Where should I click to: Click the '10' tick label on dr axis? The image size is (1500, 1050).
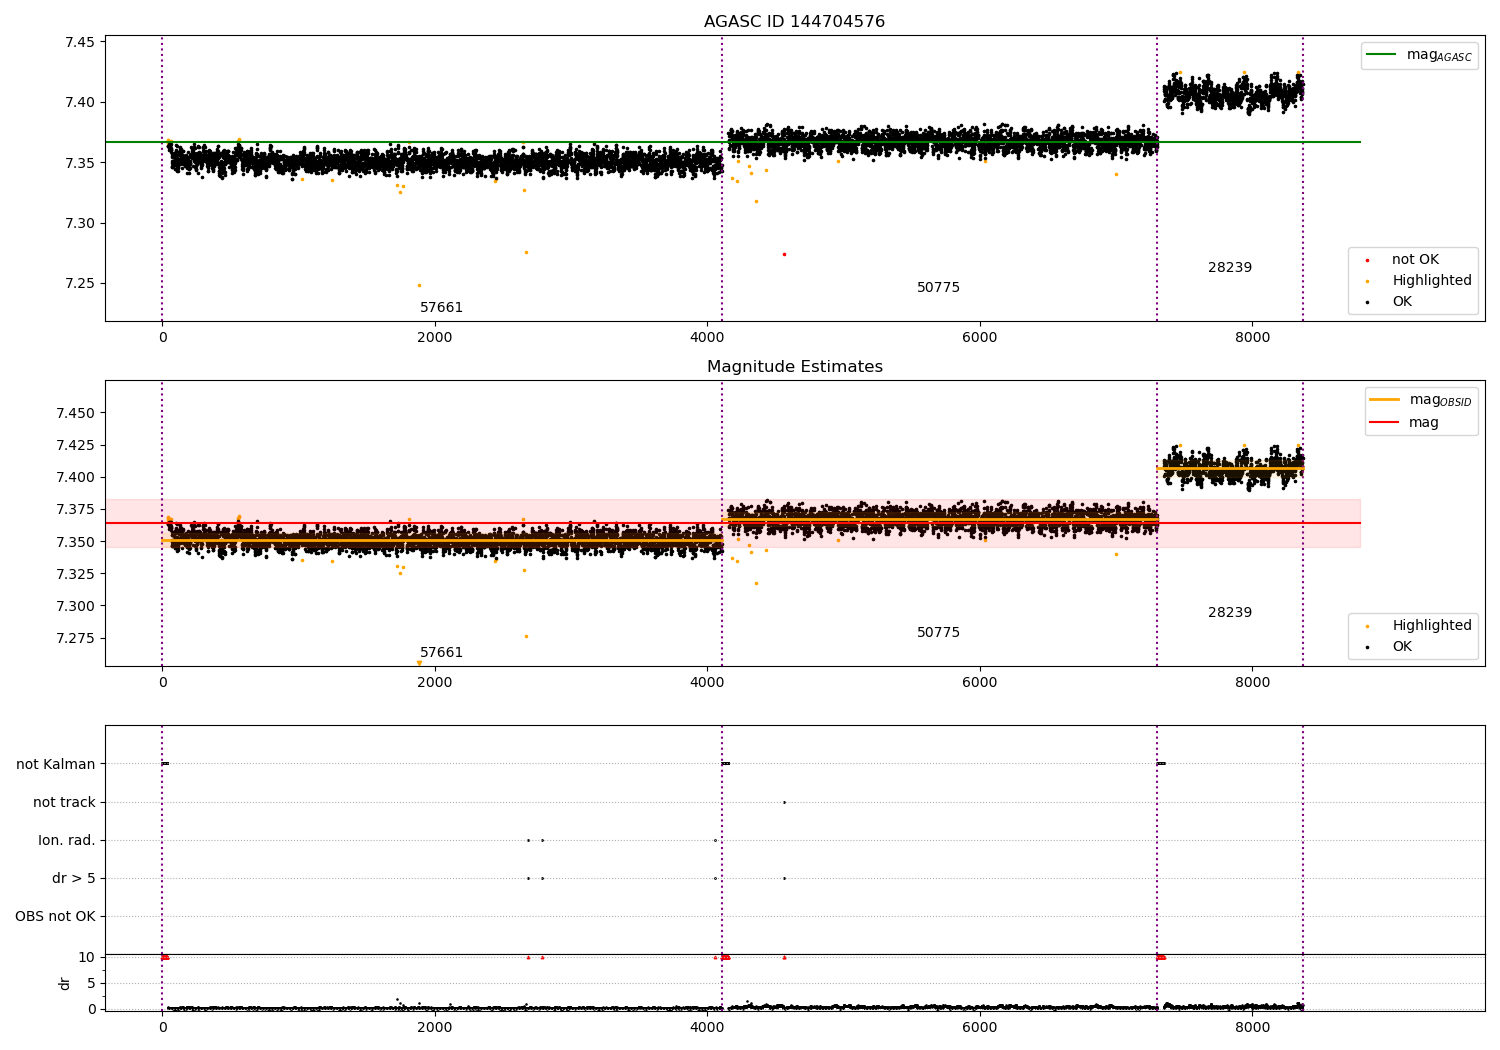87,957
